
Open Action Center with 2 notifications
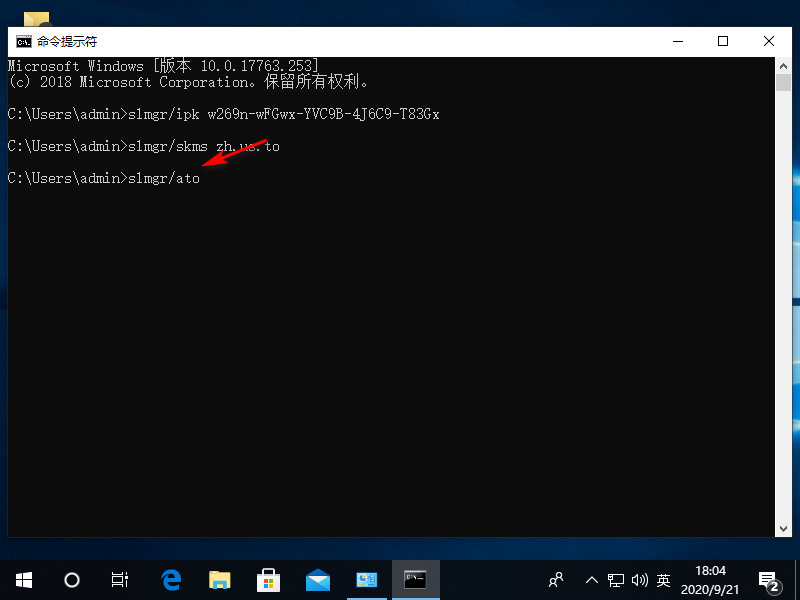[x=768, y=580]
